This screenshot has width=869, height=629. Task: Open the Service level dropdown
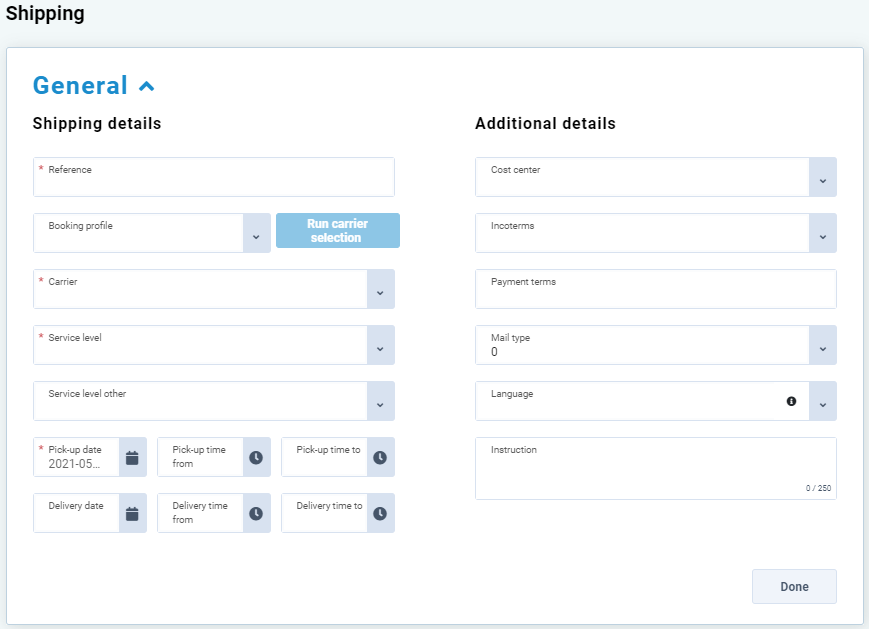pos(380,346)
